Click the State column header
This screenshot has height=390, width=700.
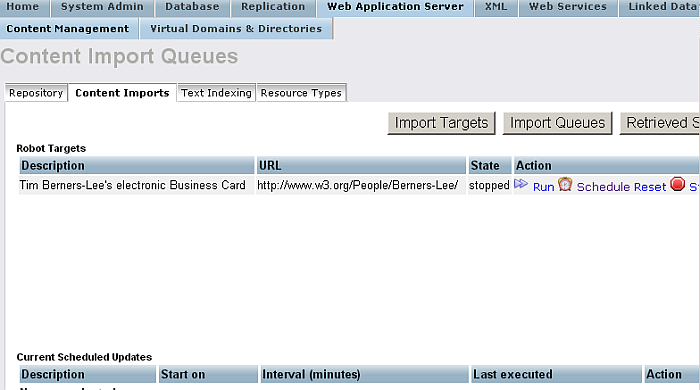pos(490,166)
